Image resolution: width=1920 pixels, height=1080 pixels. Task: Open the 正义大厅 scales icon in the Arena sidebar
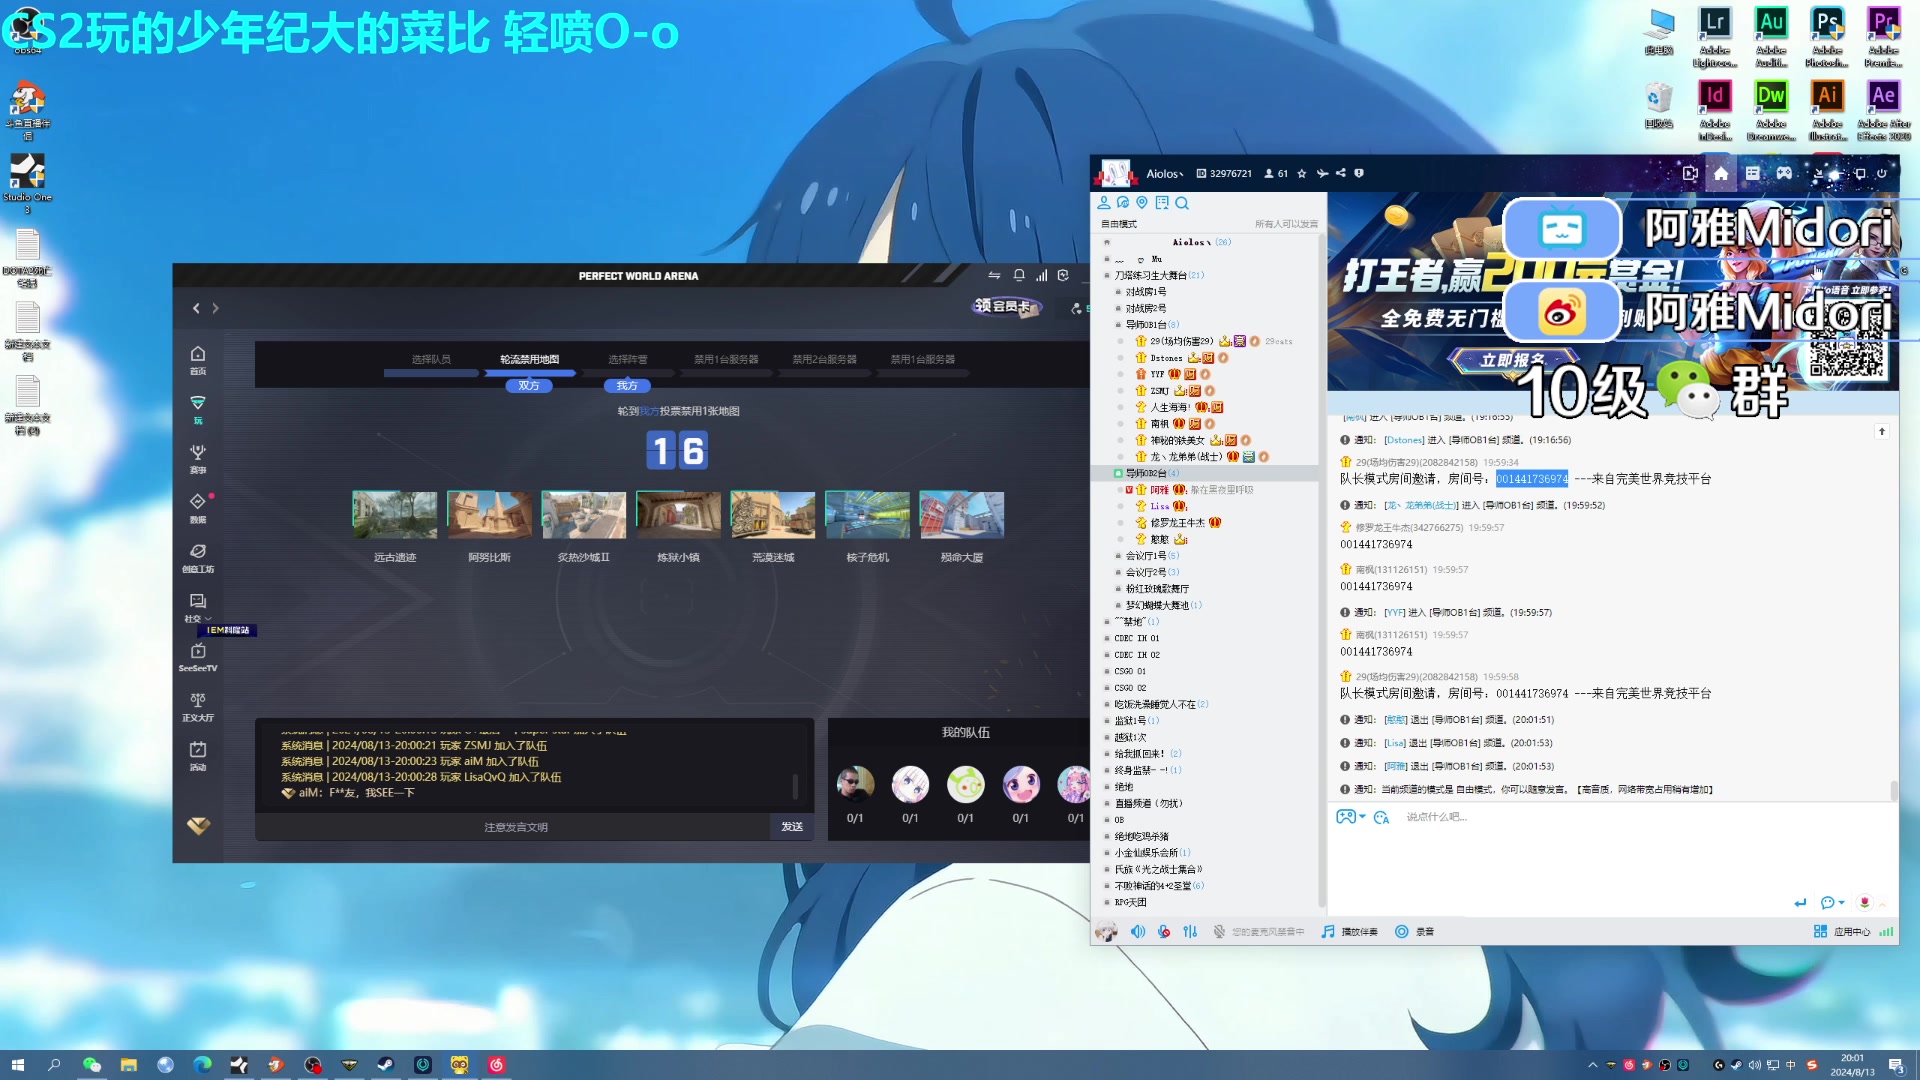tap(198, 707)
